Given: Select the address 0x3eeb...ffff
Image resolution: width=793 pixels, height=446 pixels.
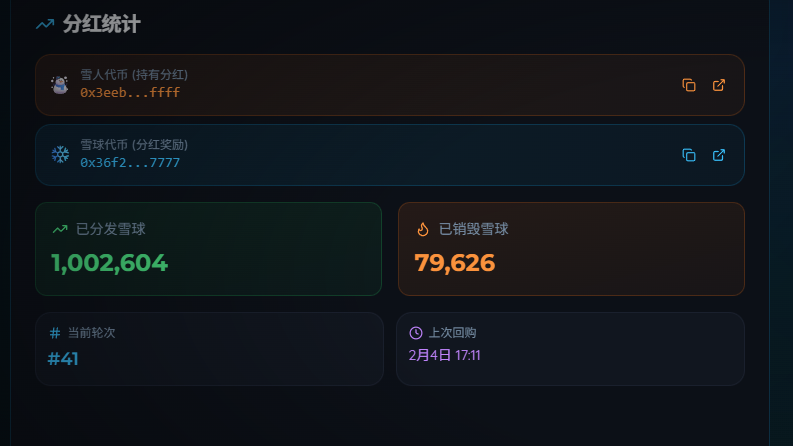Looking at the screenshot, I should (130, 92).
